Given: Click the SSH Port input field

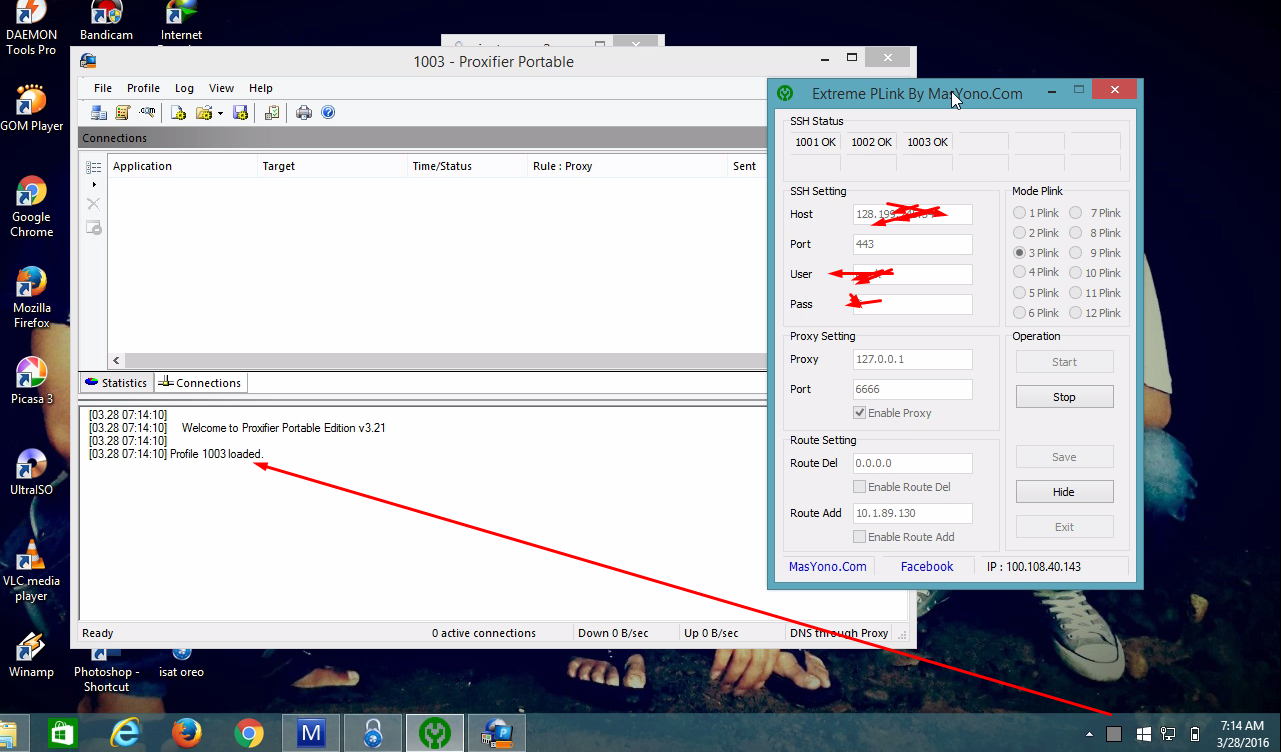Looking at the screenshot, I should 911,243.
